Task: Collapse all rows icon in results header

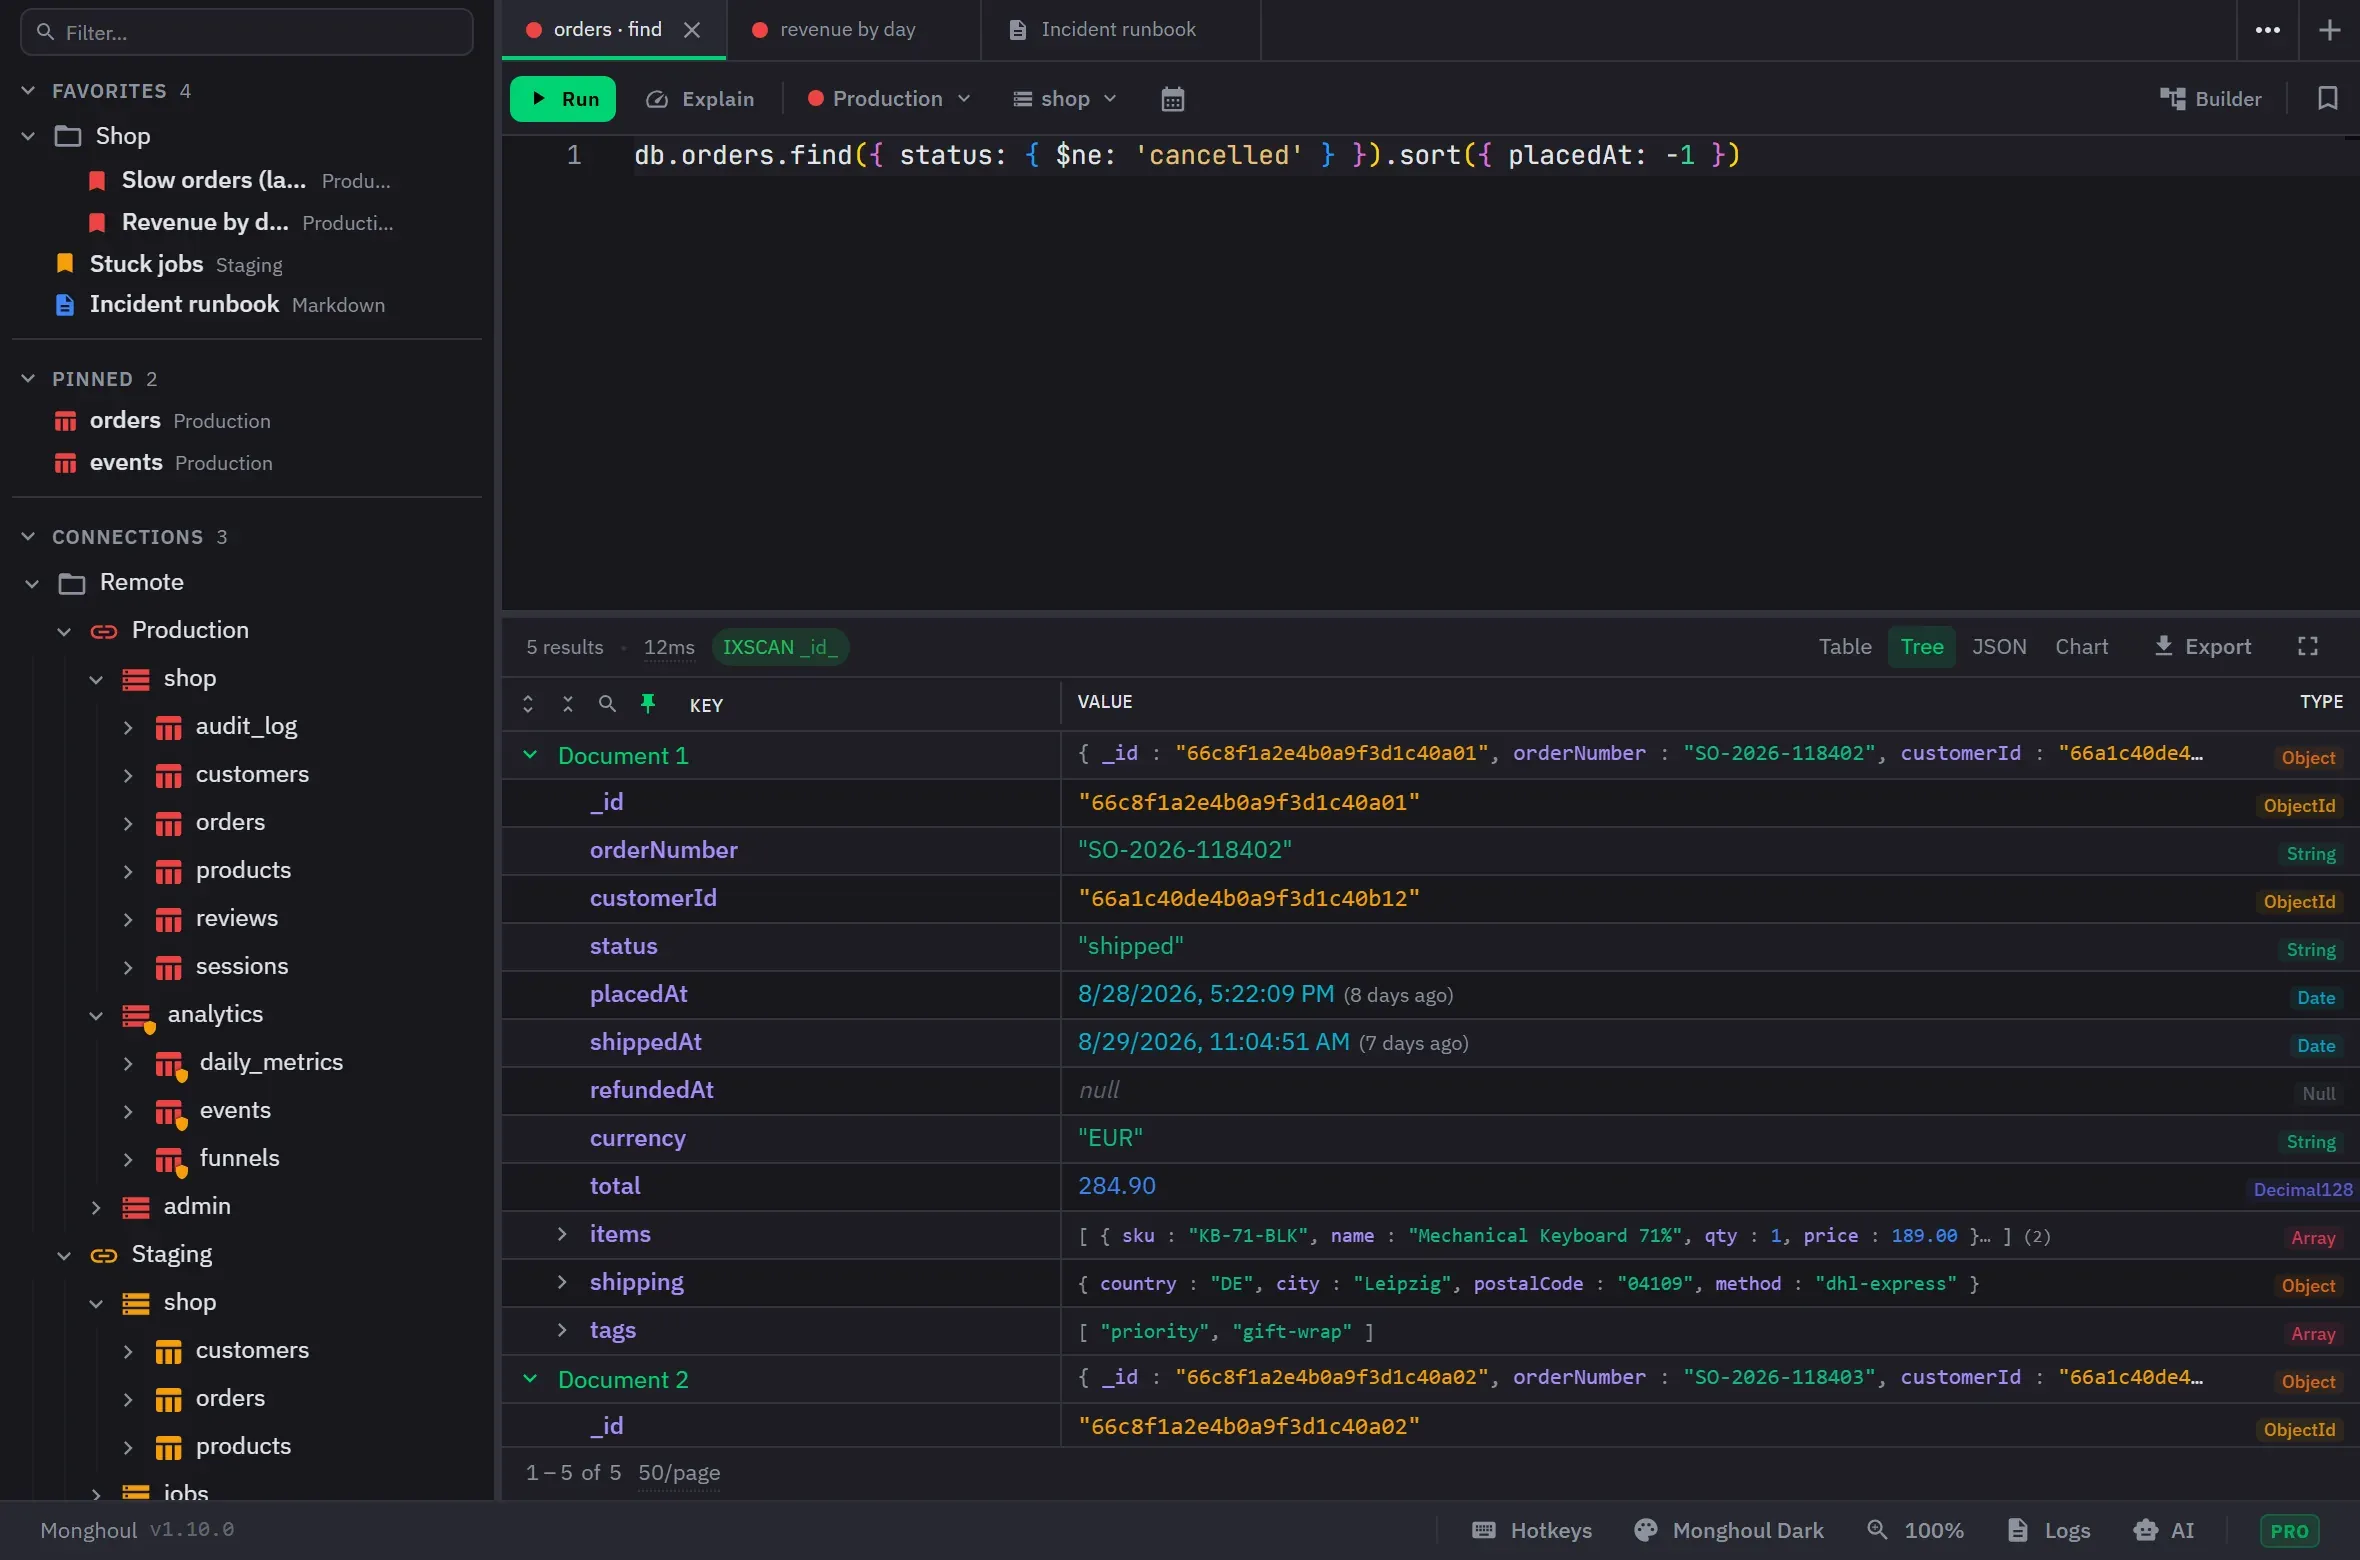Action: pos(567,704)
